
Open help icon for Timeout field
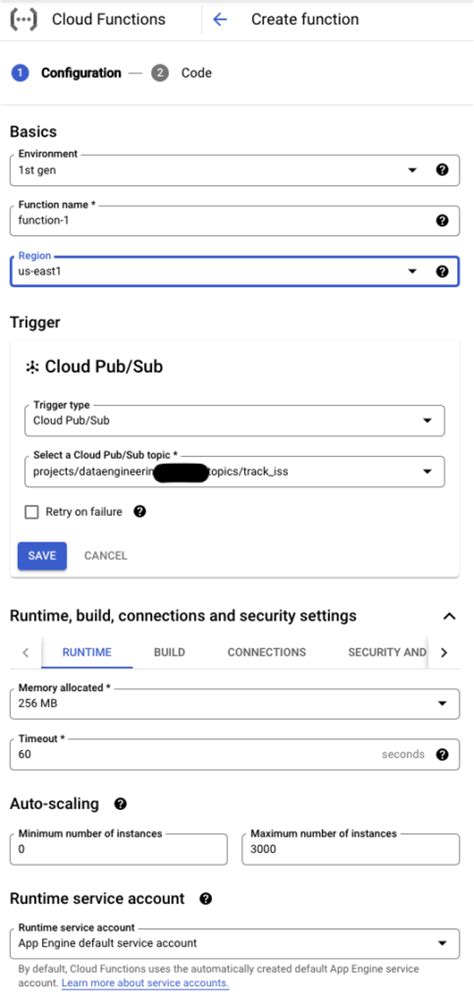click(442, 754)
